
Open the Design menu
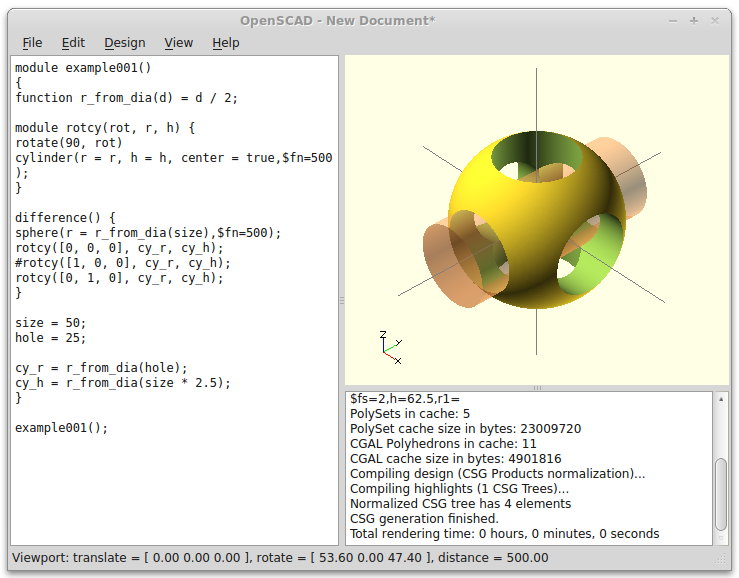point(124,42)
